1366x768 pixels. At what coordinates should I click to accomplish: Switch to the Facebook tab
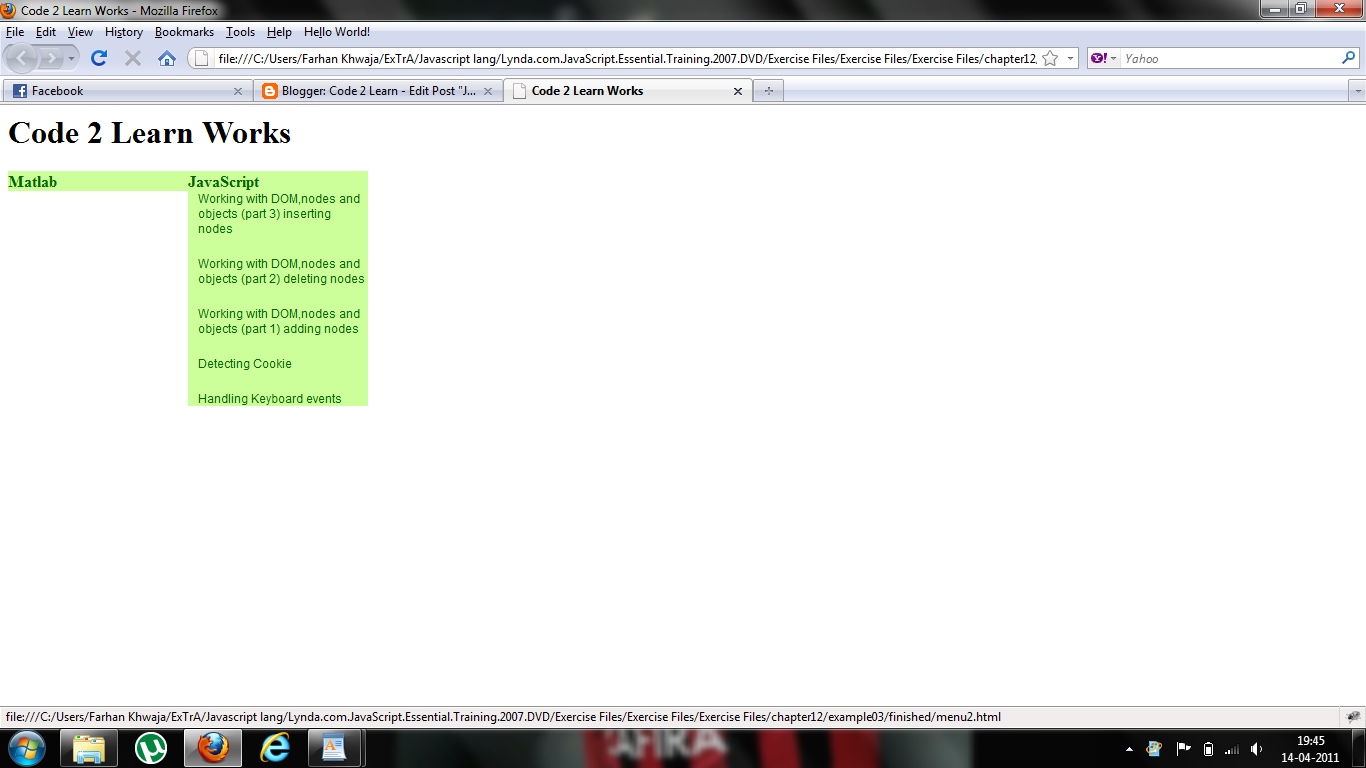click(127, 91)
